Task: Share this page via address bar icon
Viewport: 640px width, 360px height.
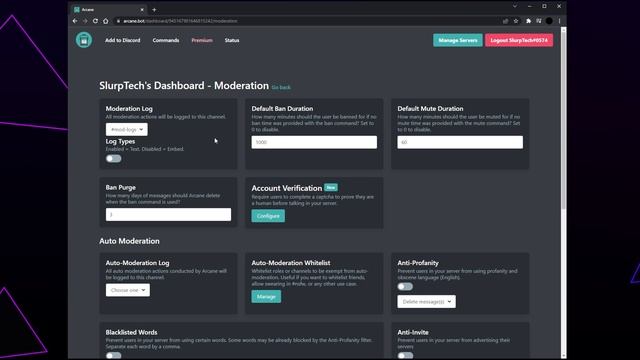Action: [505, 21]
